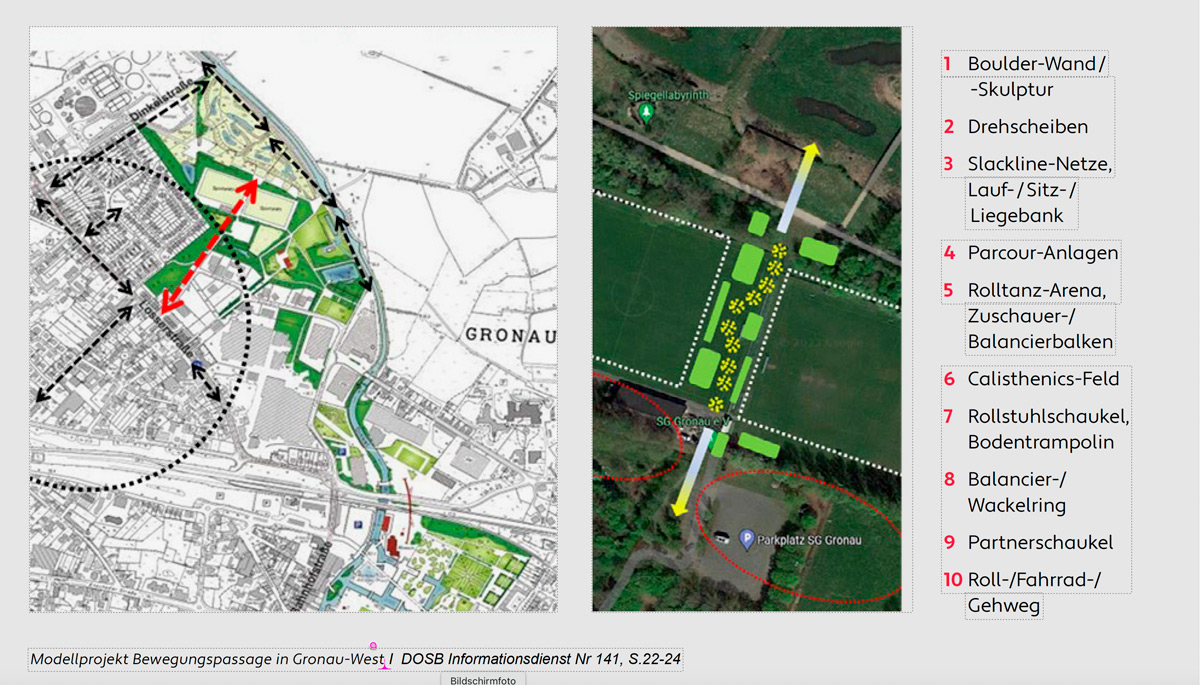The image size is (1200, 685).
Task: Click the Parkplatz SG Gronau parking pin
Action: click(x=746, y=539)
